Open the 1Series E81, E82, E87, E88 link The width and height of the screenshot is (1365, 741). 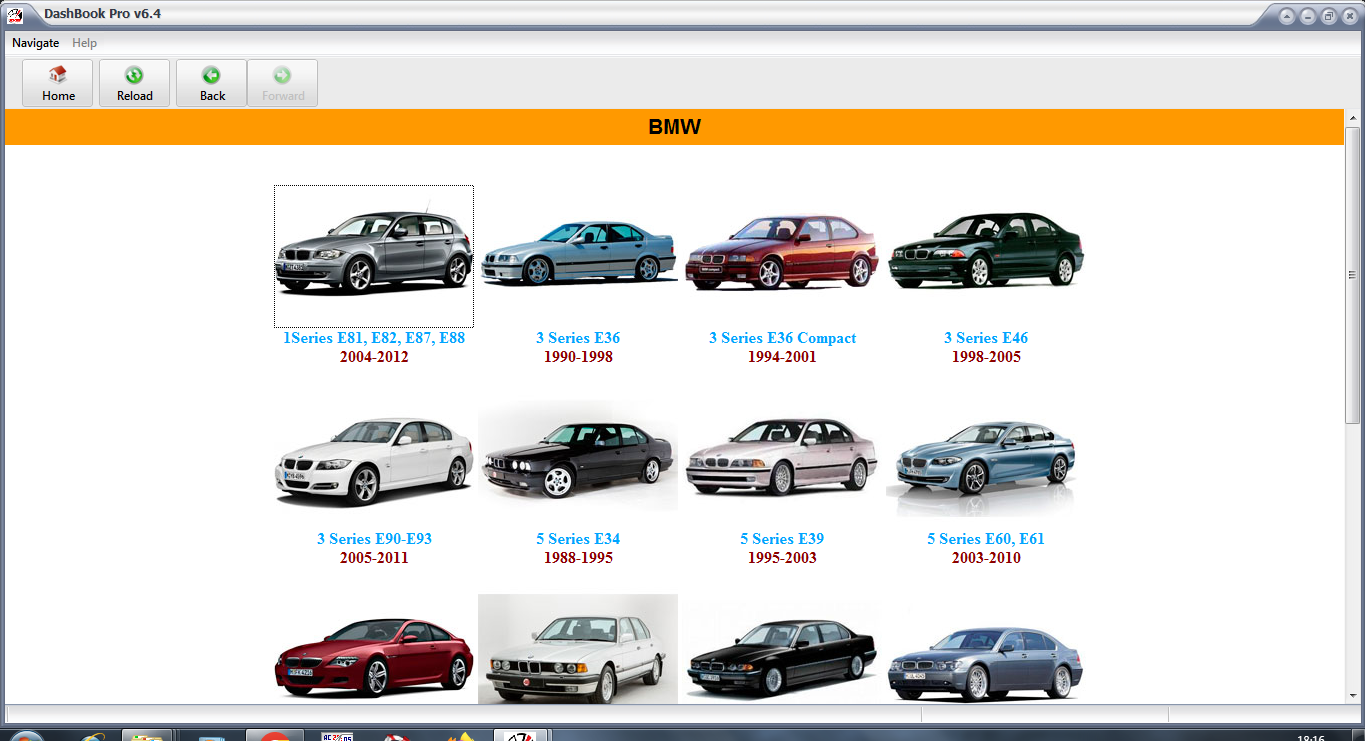pos(374,338)
